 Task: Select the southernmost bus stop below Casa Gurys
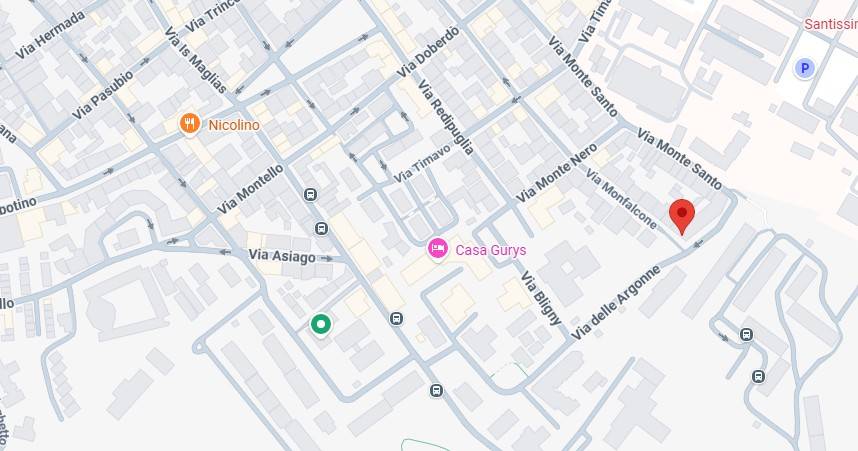(x=436, y=390)
